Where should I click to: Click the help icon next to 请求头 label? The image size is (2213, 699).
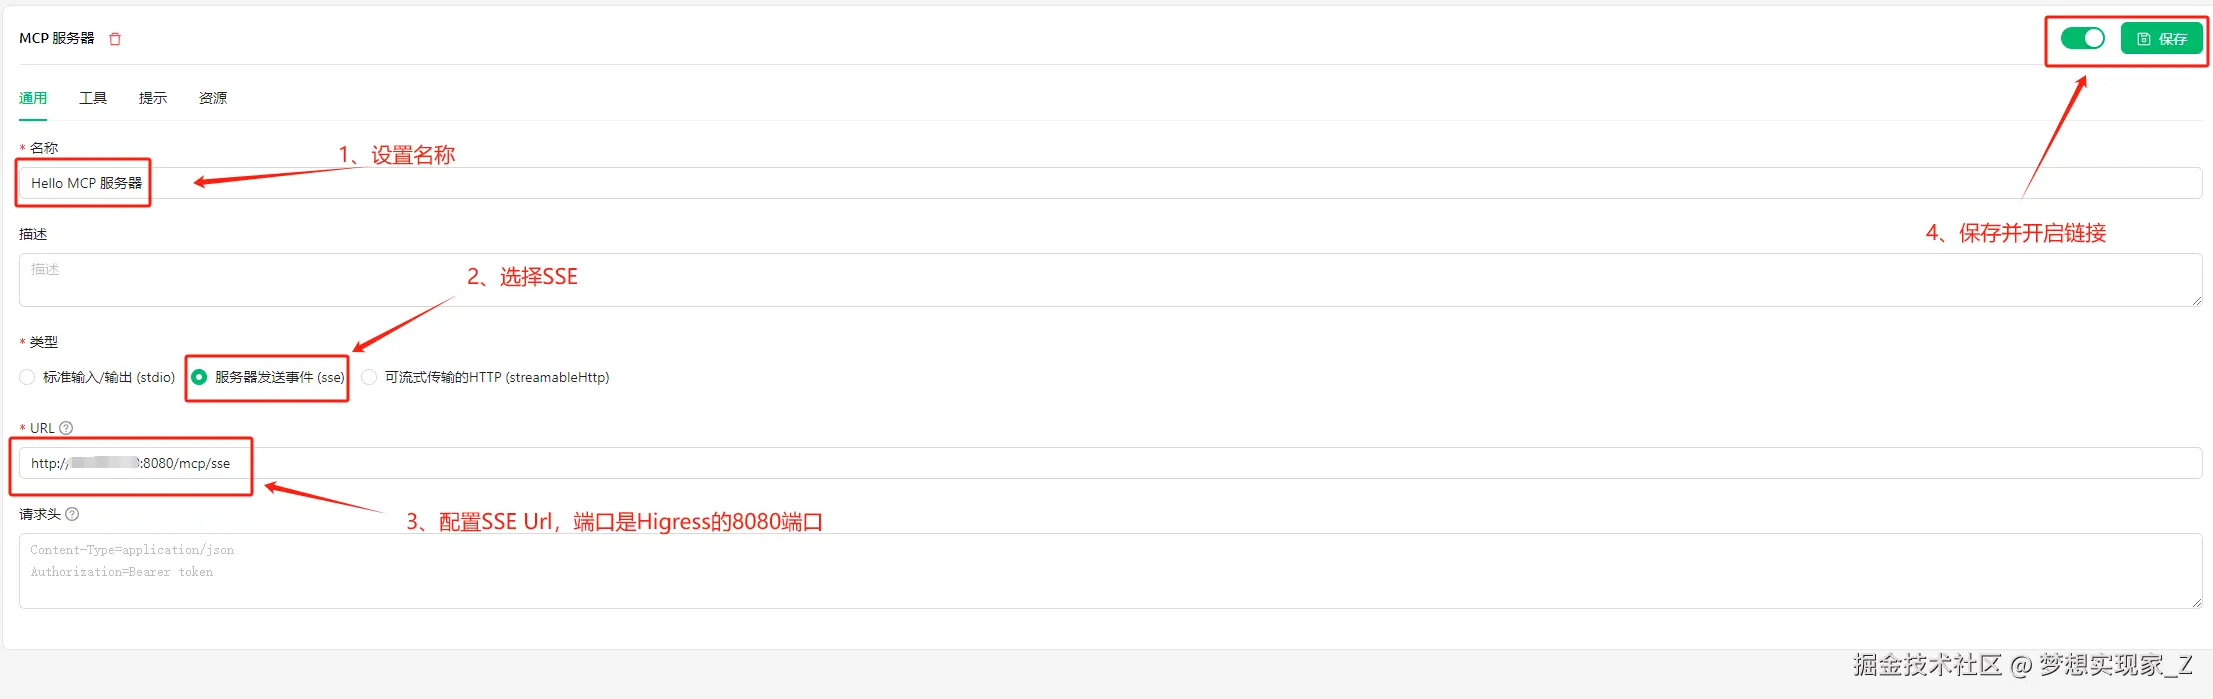point(72,514)
